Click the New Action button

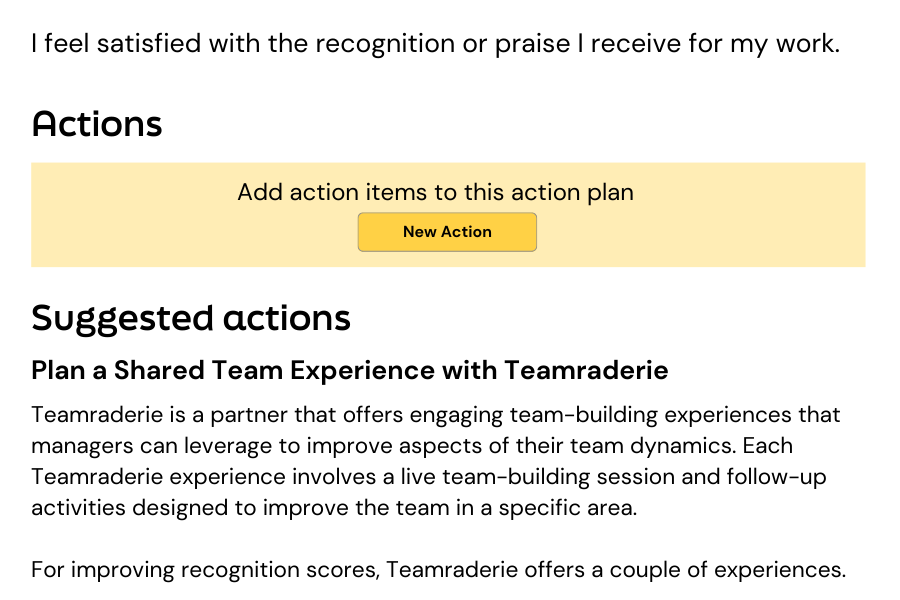pos(447,232)
